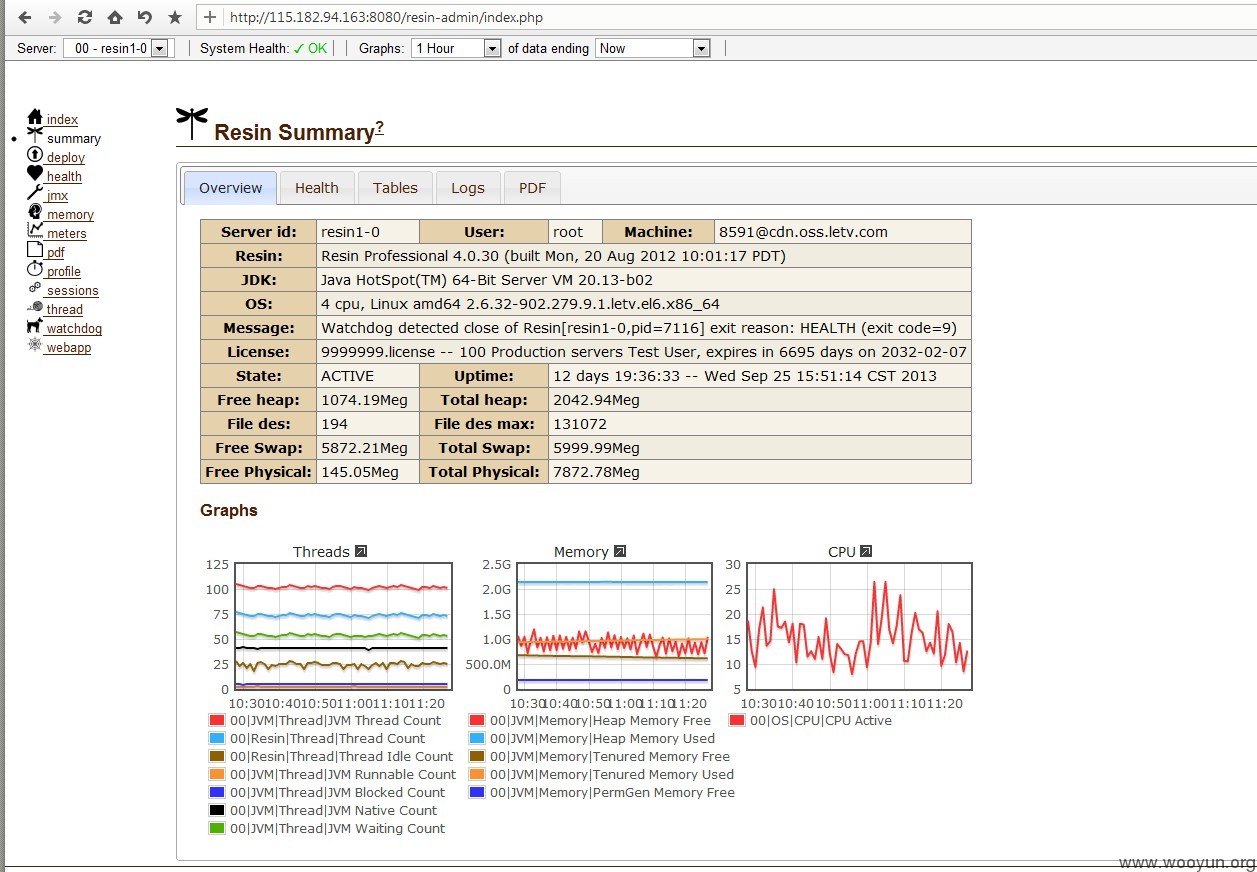Image resolution: width=1257 pixels, height=872 pixels.
Task: Click the heart icon beside health
Action: pyautogui.click(x=35, y=174)
